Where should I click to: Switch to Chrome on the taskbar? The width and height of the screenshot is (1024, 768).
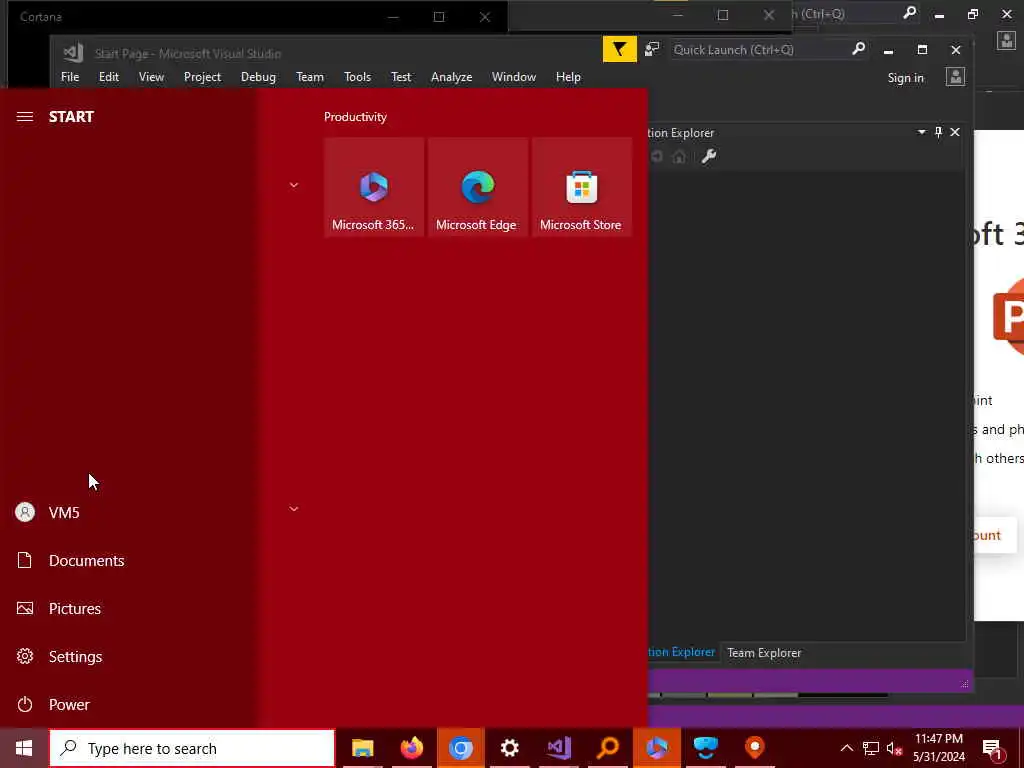(x=460, y=748)
